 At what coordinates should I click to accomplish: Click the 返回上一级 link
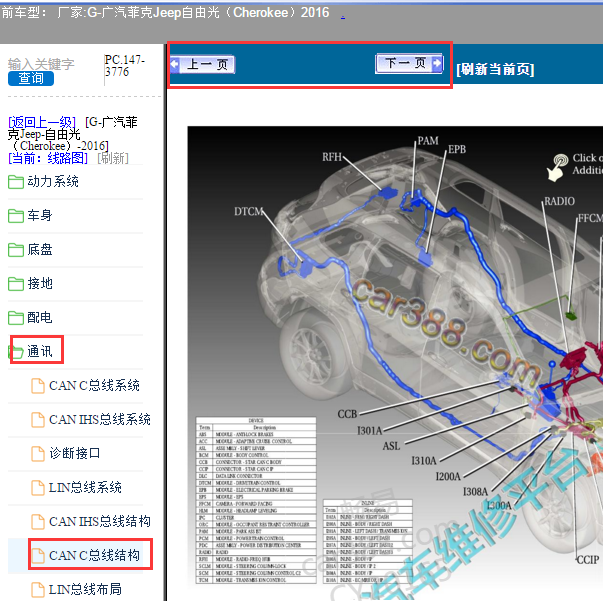[42, 122]
